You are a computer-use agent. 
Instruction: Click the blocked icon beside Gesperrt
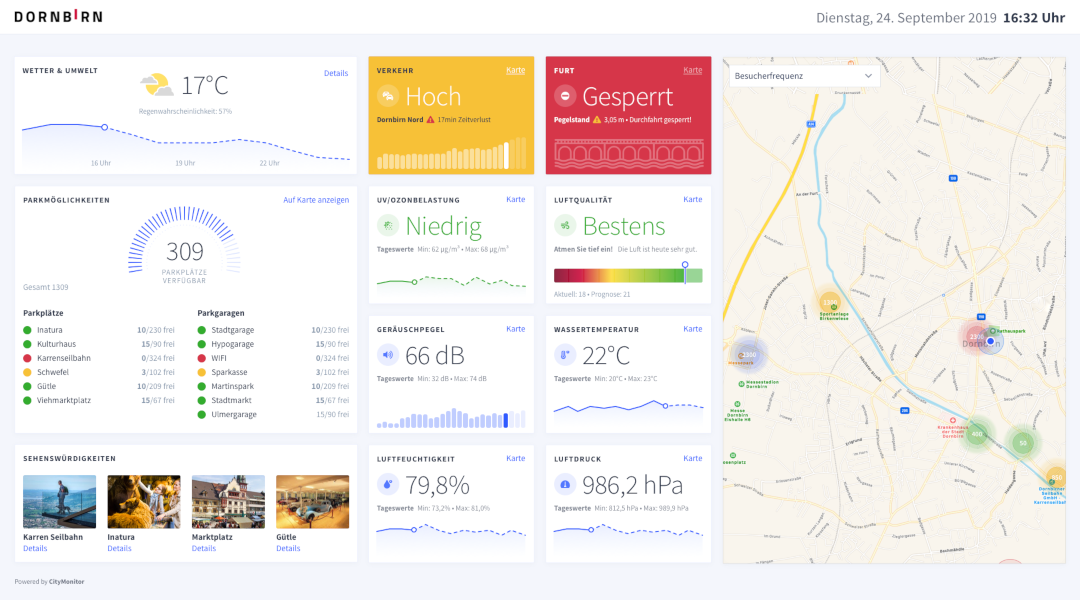tap(565, 97)
